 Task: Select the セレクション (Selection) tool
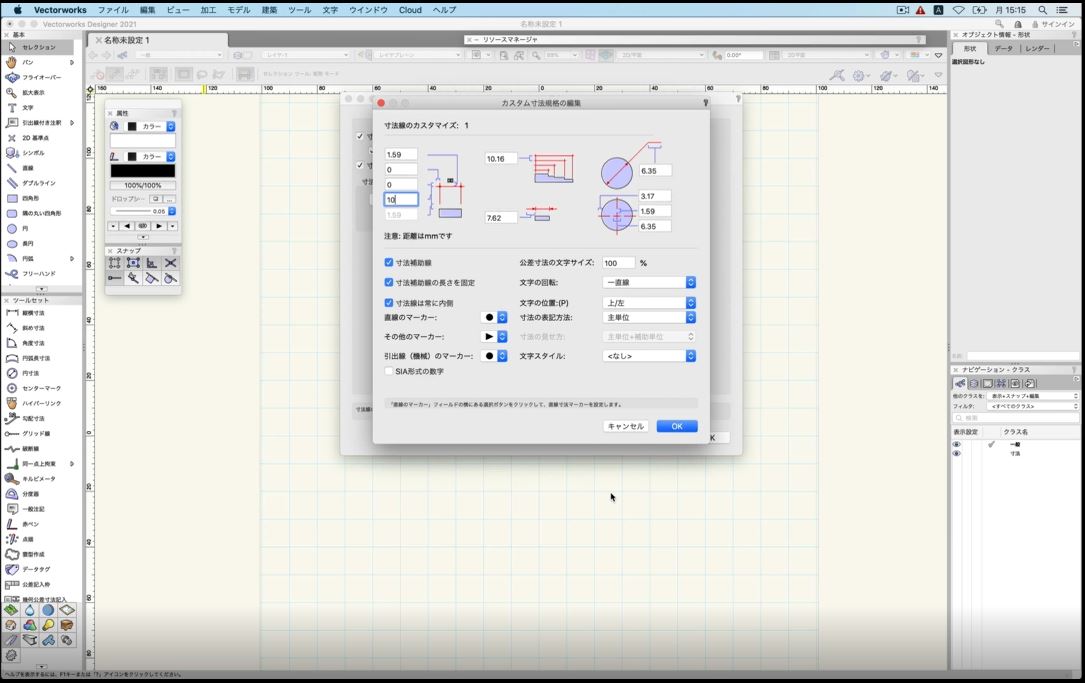click(39, 47)
